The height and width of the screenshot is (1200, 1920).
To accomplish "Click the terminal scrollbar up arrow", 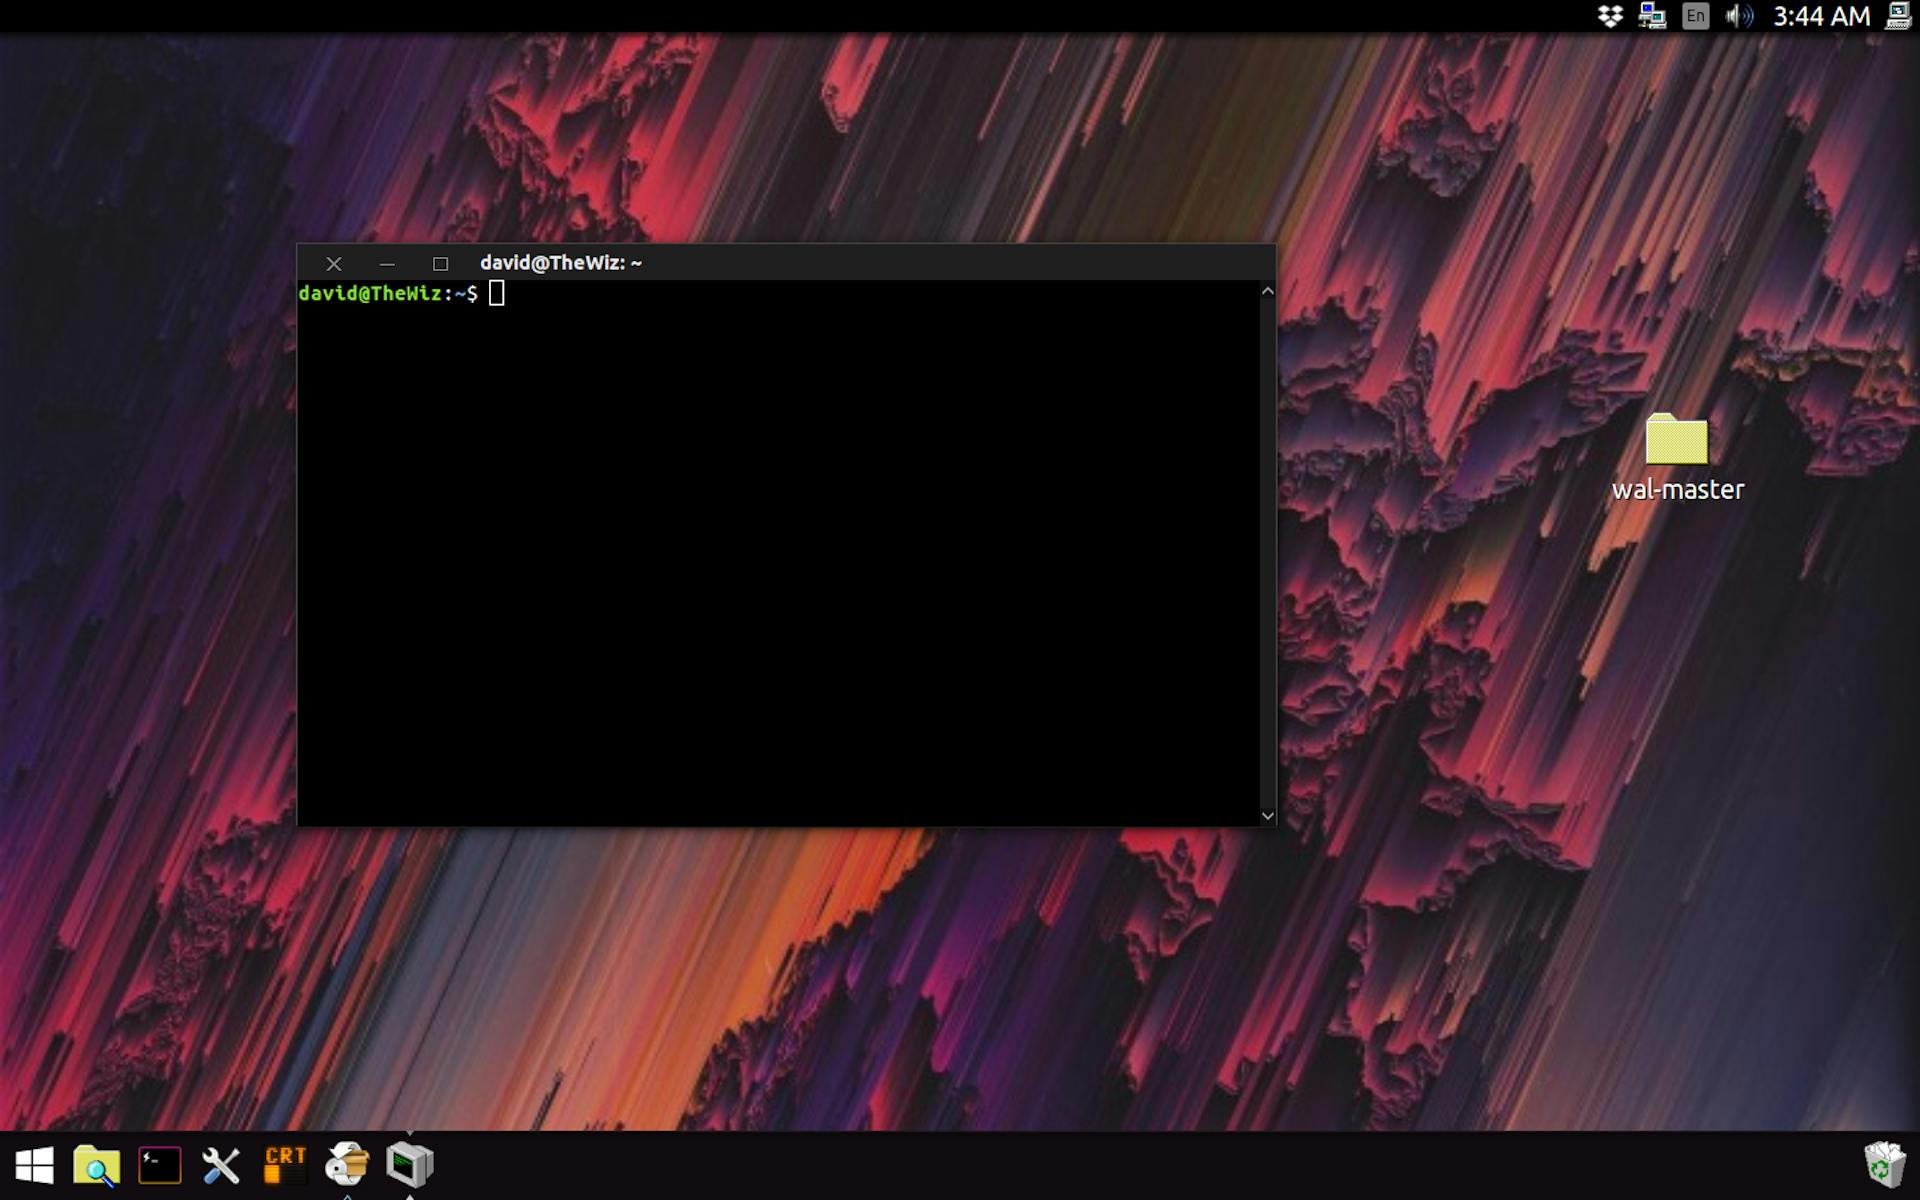I will [1267, 291].
